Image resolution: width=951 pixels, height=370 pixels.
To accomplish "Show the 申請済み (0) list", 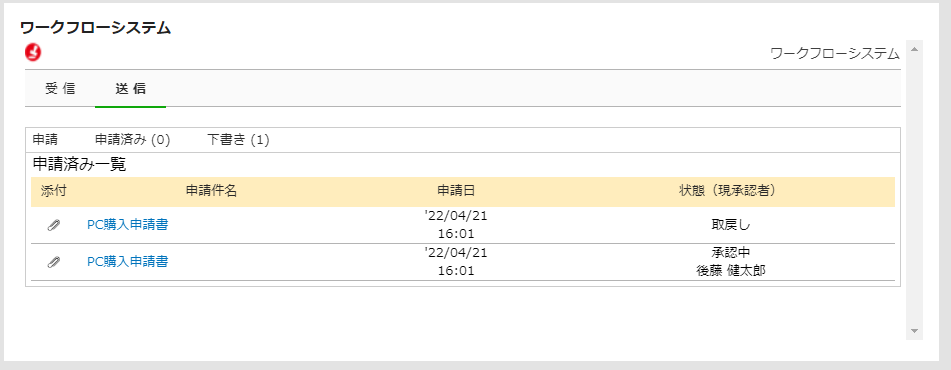I will tap(132, 140).
